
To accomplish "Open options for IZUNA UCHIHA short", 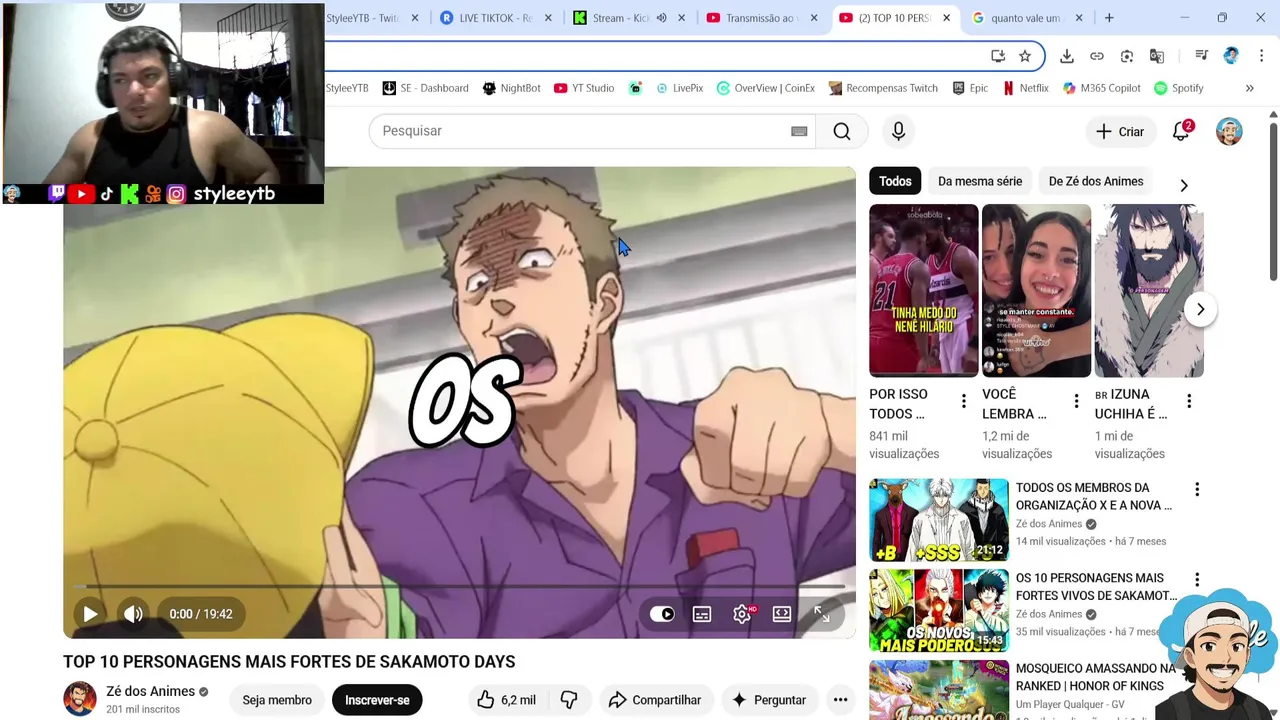I will (1189, 401).
